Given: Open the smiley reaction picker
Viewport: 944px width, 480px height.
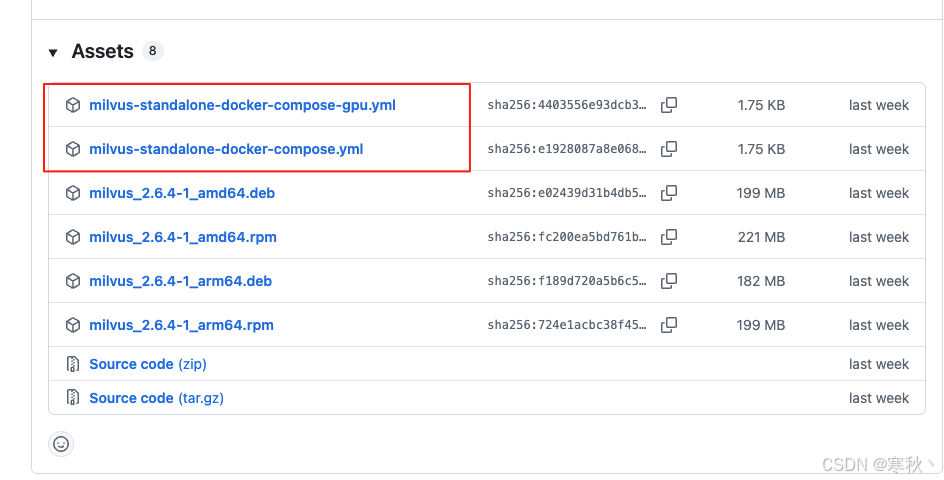Looking at the screenshot, I should [61, 444].
